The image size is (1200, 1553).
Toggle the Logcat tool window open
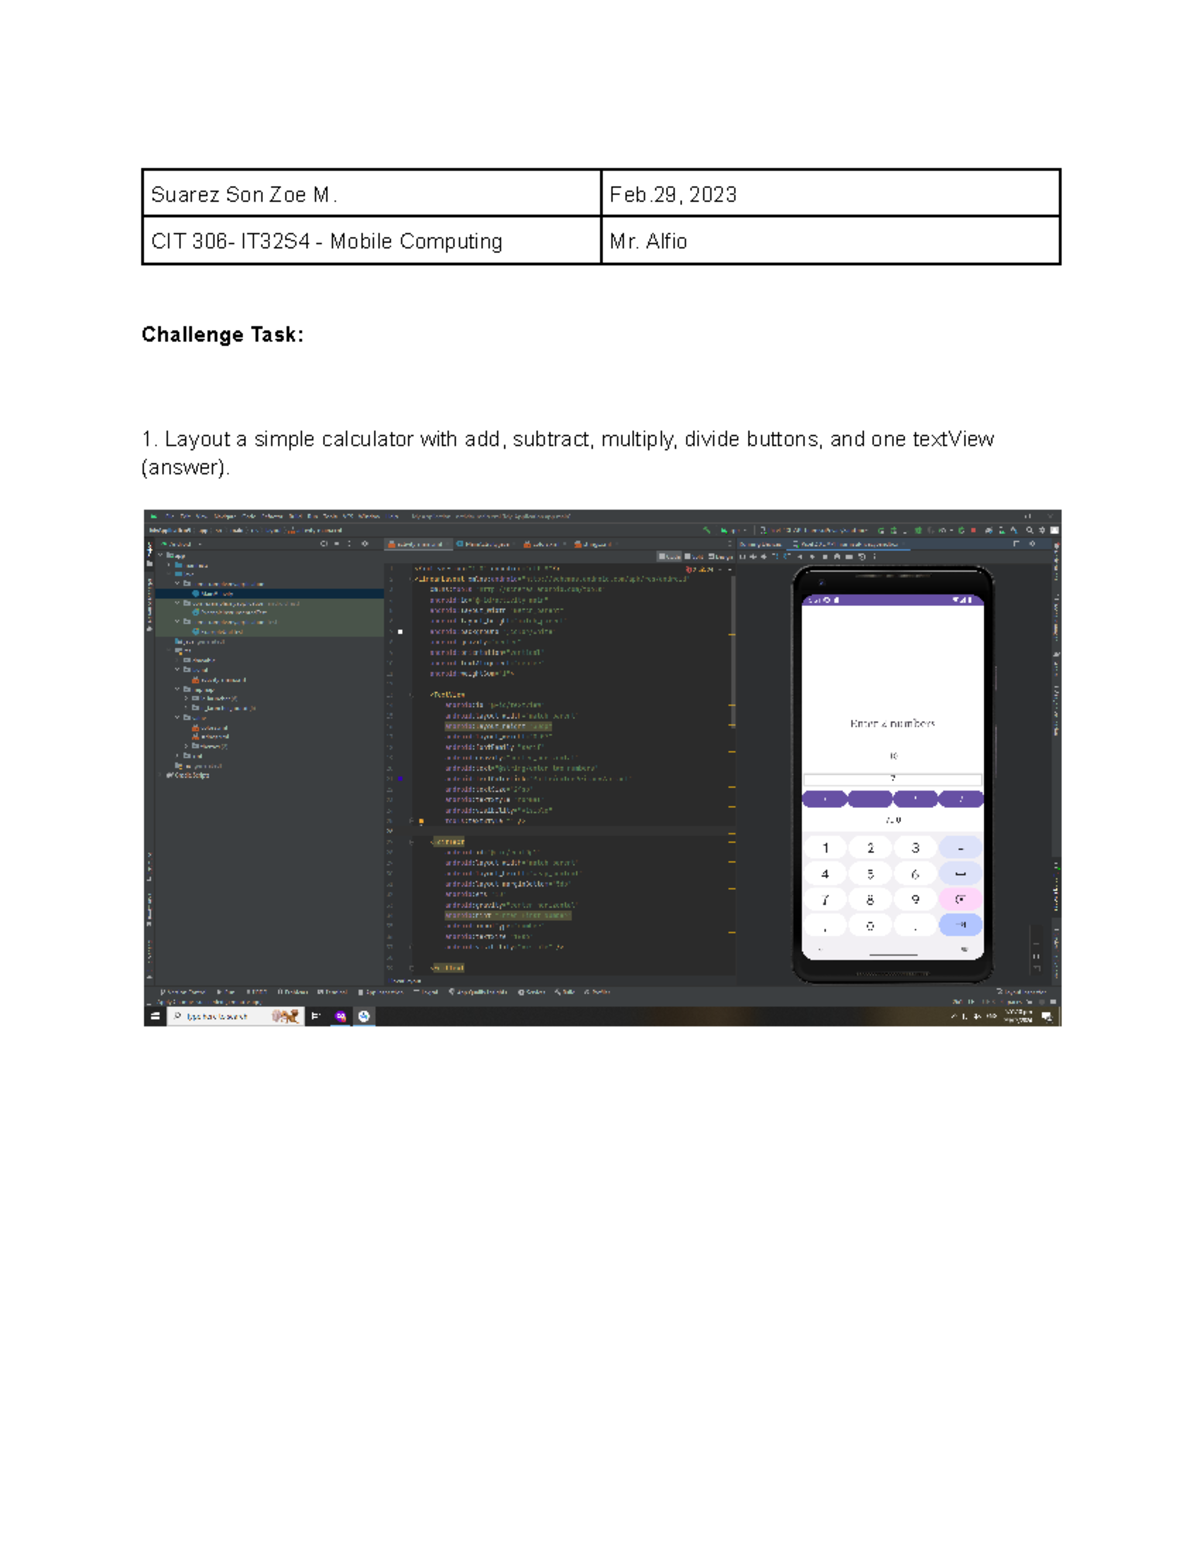pyautogui.click(x=429, y=992)
